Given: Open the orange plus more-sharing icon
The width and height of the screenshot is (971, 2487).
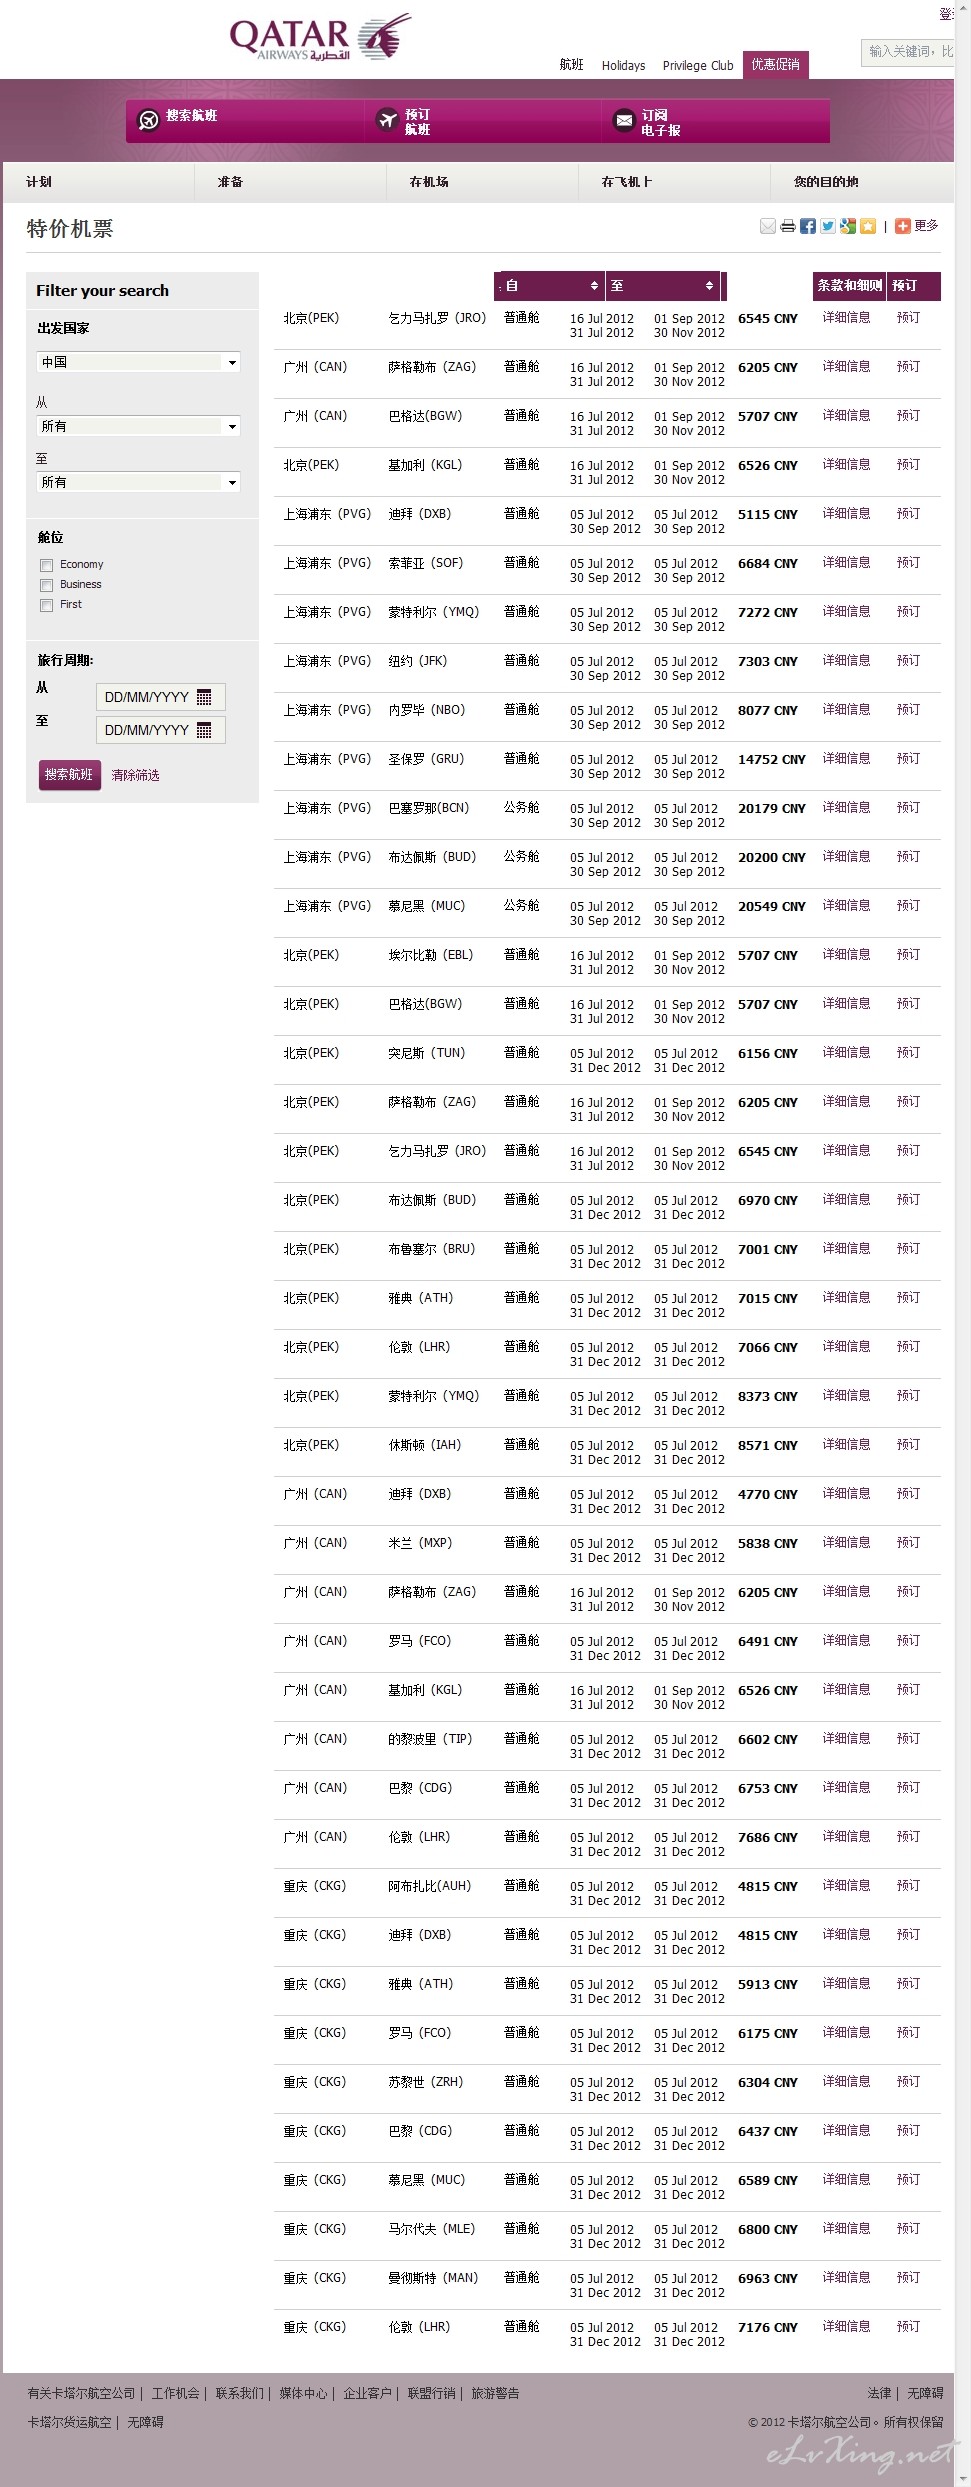Looking at the screenshot, I should coord(902,226).
